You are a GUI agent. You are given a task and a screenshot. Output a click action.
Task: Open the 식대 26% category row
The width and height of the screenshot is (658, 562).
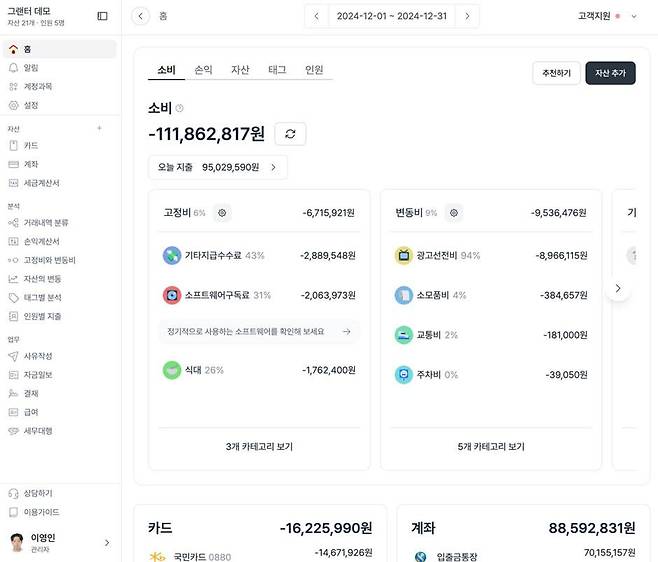[259, 370]
